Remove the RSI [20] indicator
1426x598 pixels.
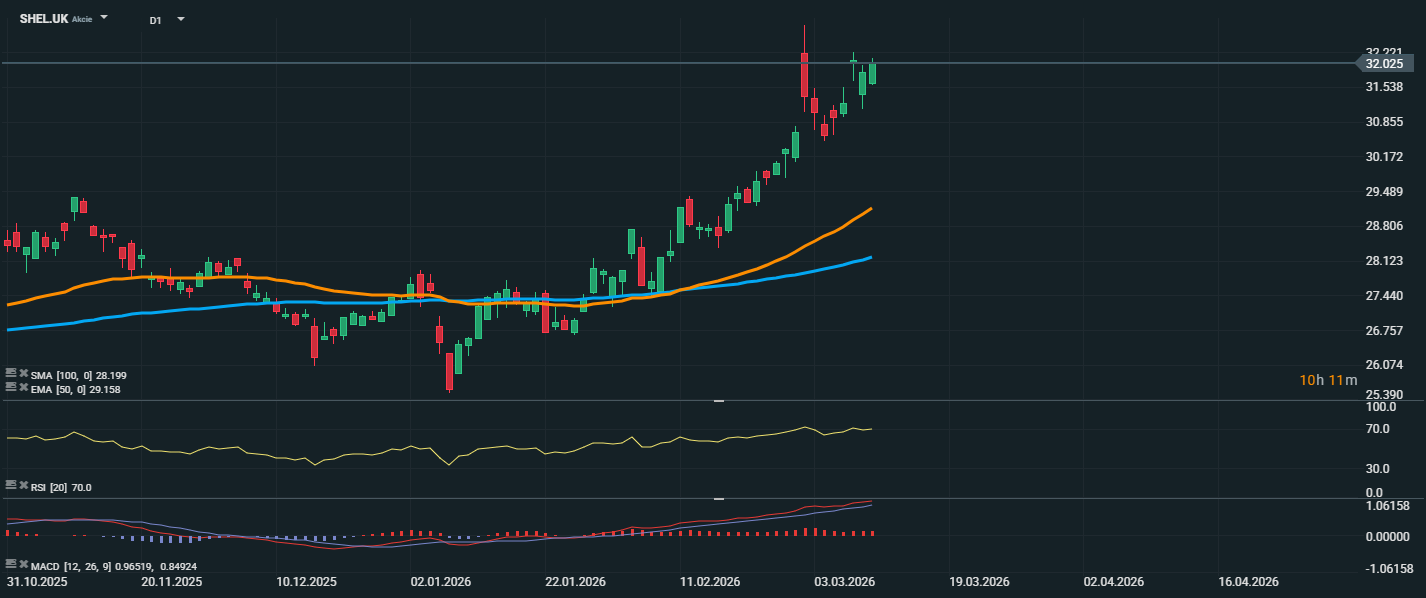coord(23,486)
